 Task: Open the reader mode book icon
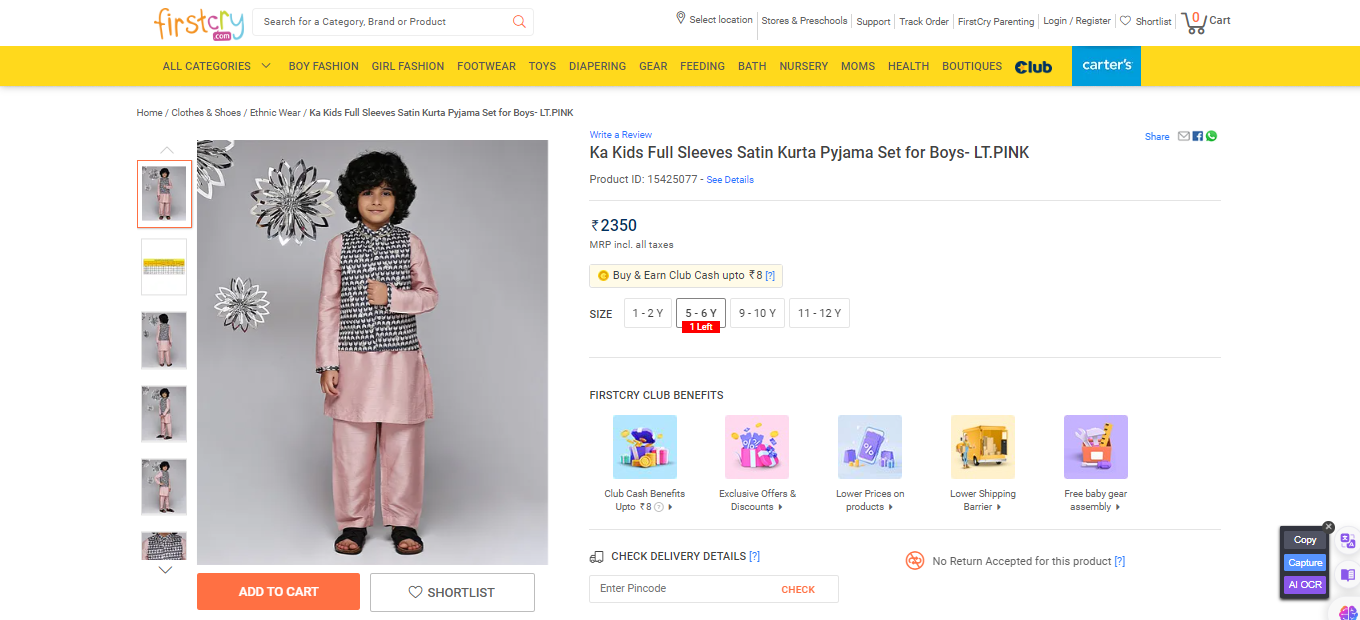click(1348, 575)
